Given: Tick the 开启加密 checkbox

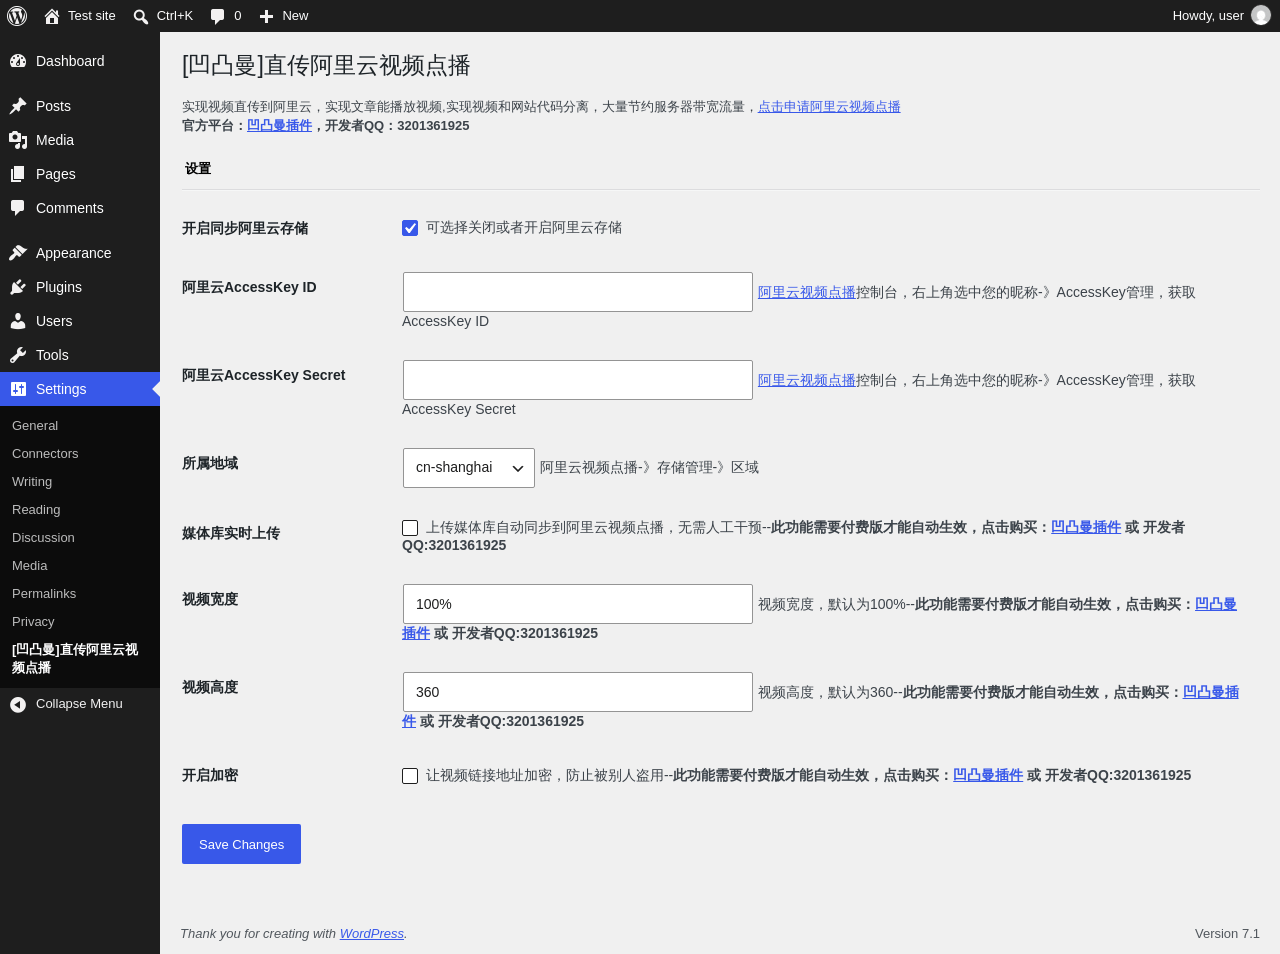Looking at the screenshot, I should tap(410, 776).
